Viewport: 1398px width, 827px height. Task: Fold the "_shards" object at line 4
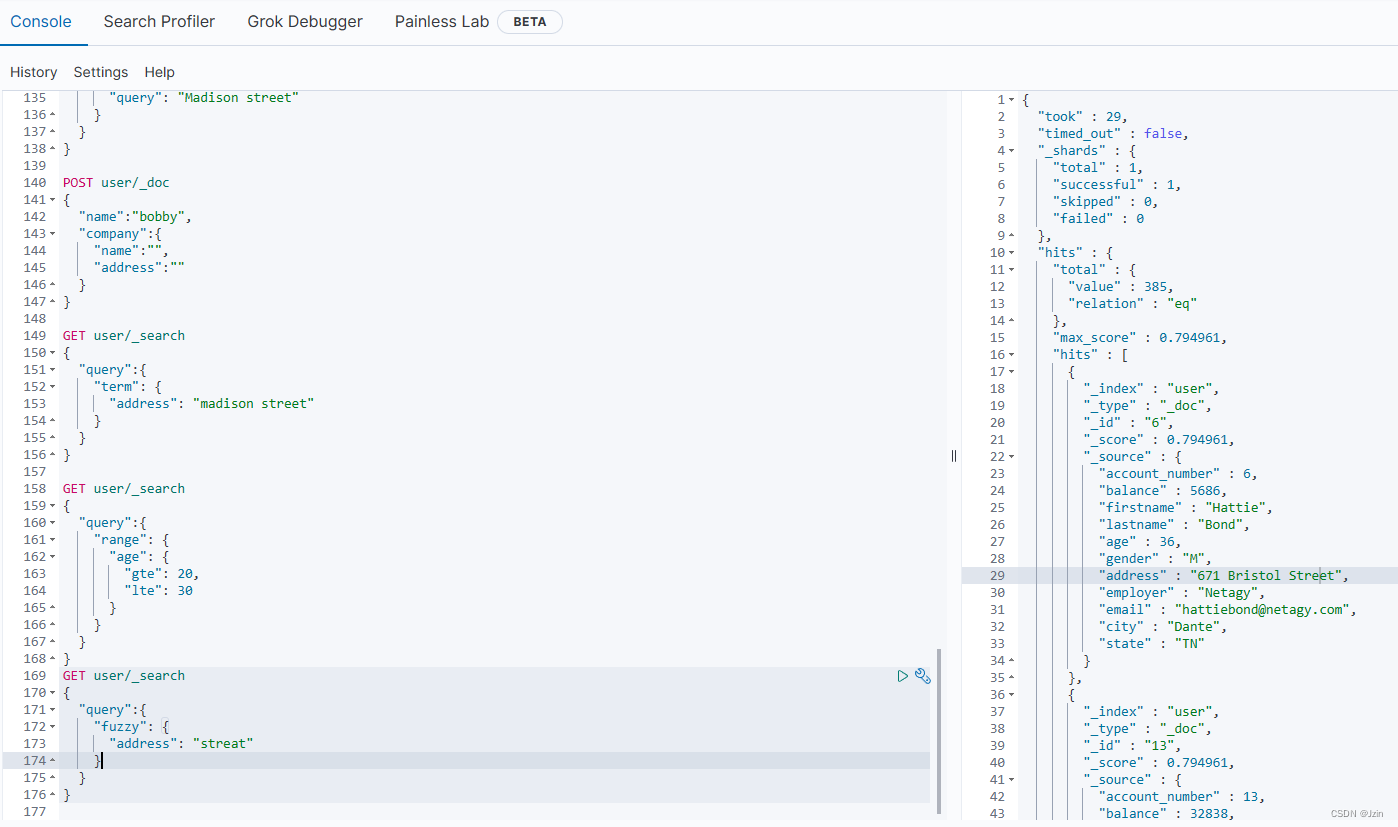click(x=1011, y=151)
